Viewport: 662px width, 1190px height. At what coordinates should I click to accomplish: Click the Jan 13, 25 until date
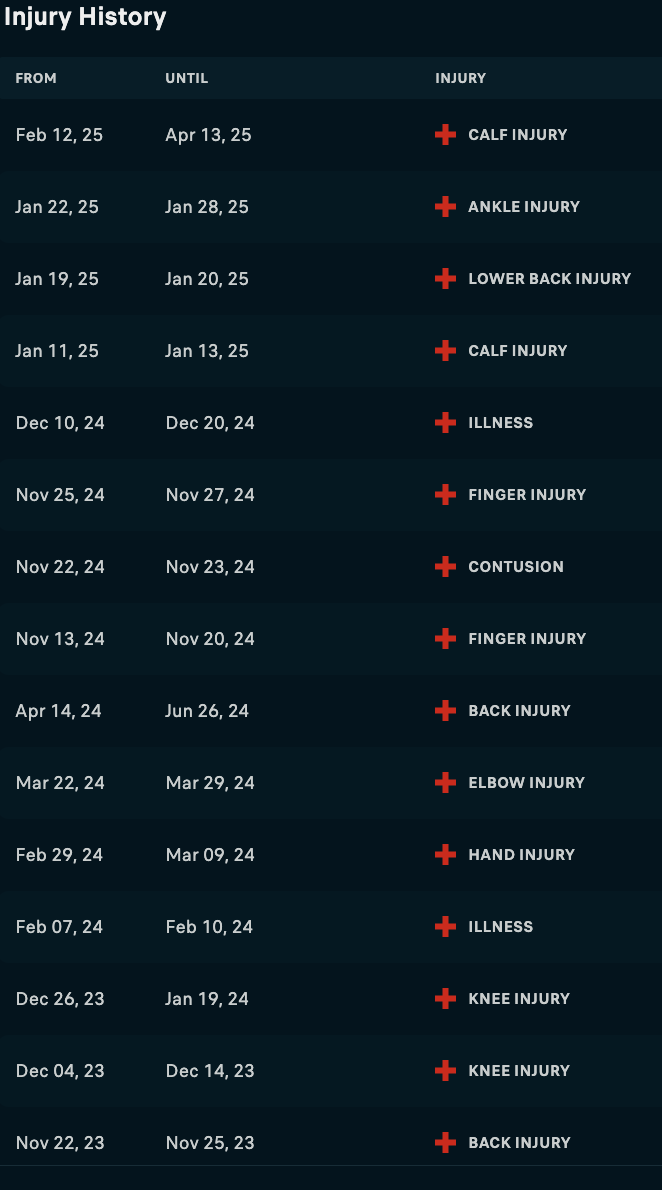[207, 351]
